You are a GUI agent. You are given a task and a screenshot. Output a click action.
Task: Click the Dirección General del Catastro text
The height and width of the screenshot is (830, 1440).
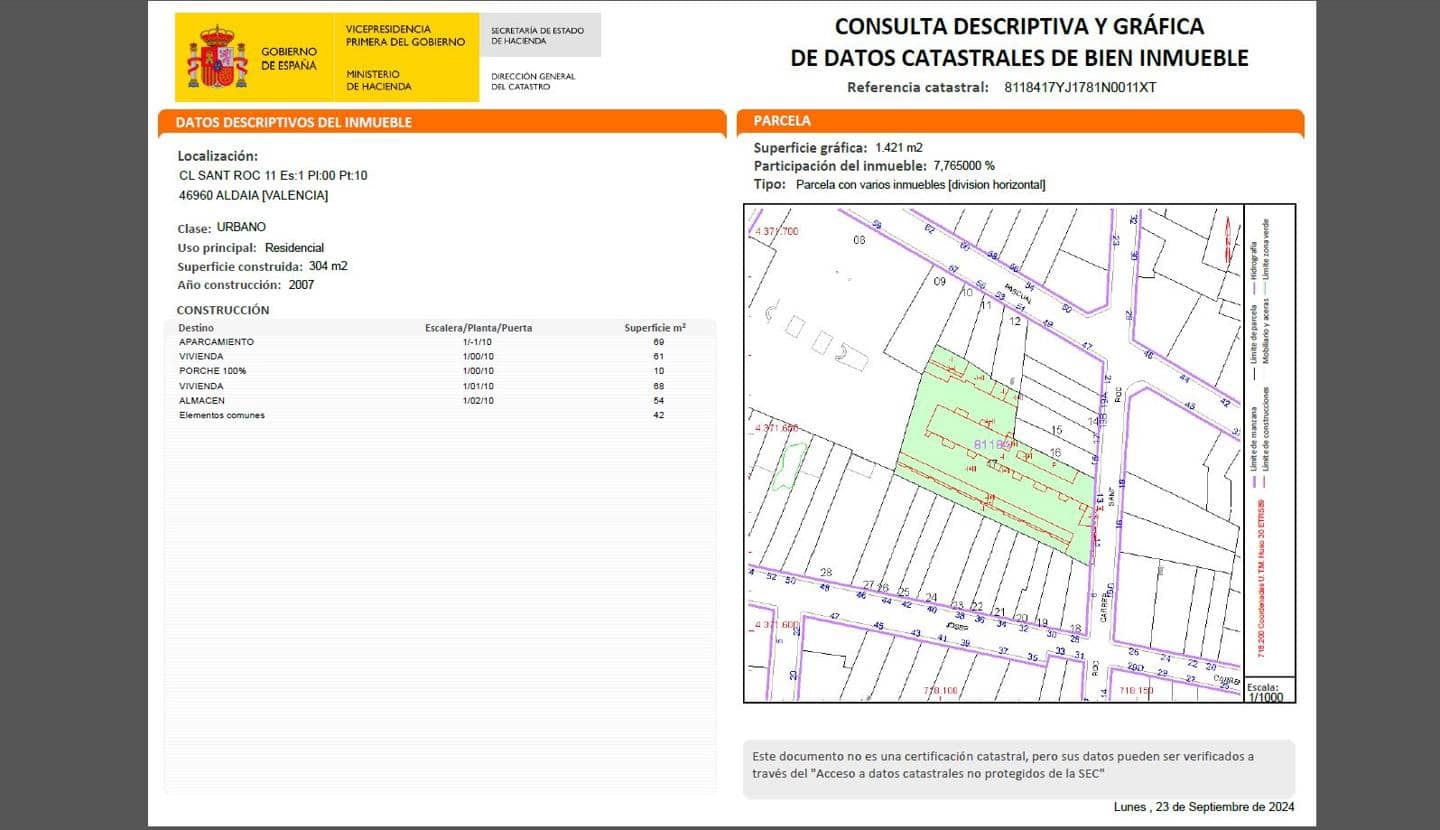pyautogui.click(x=533, y=81)
